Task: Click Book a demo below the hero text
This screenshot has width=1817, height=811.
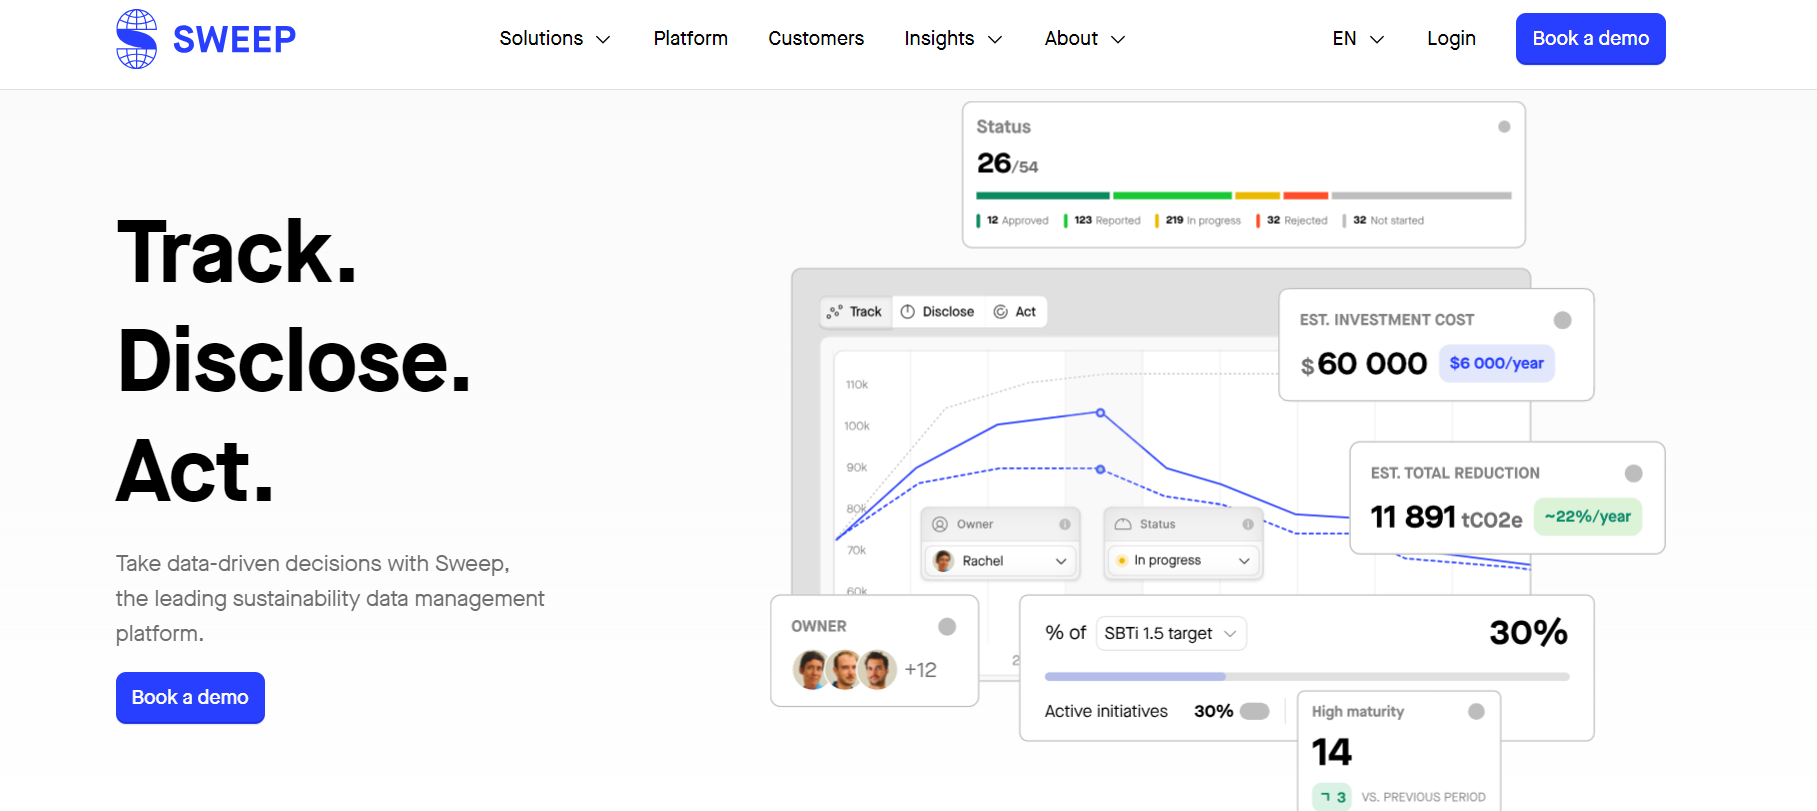Action: pyautogui.click(x=190, y=698)
